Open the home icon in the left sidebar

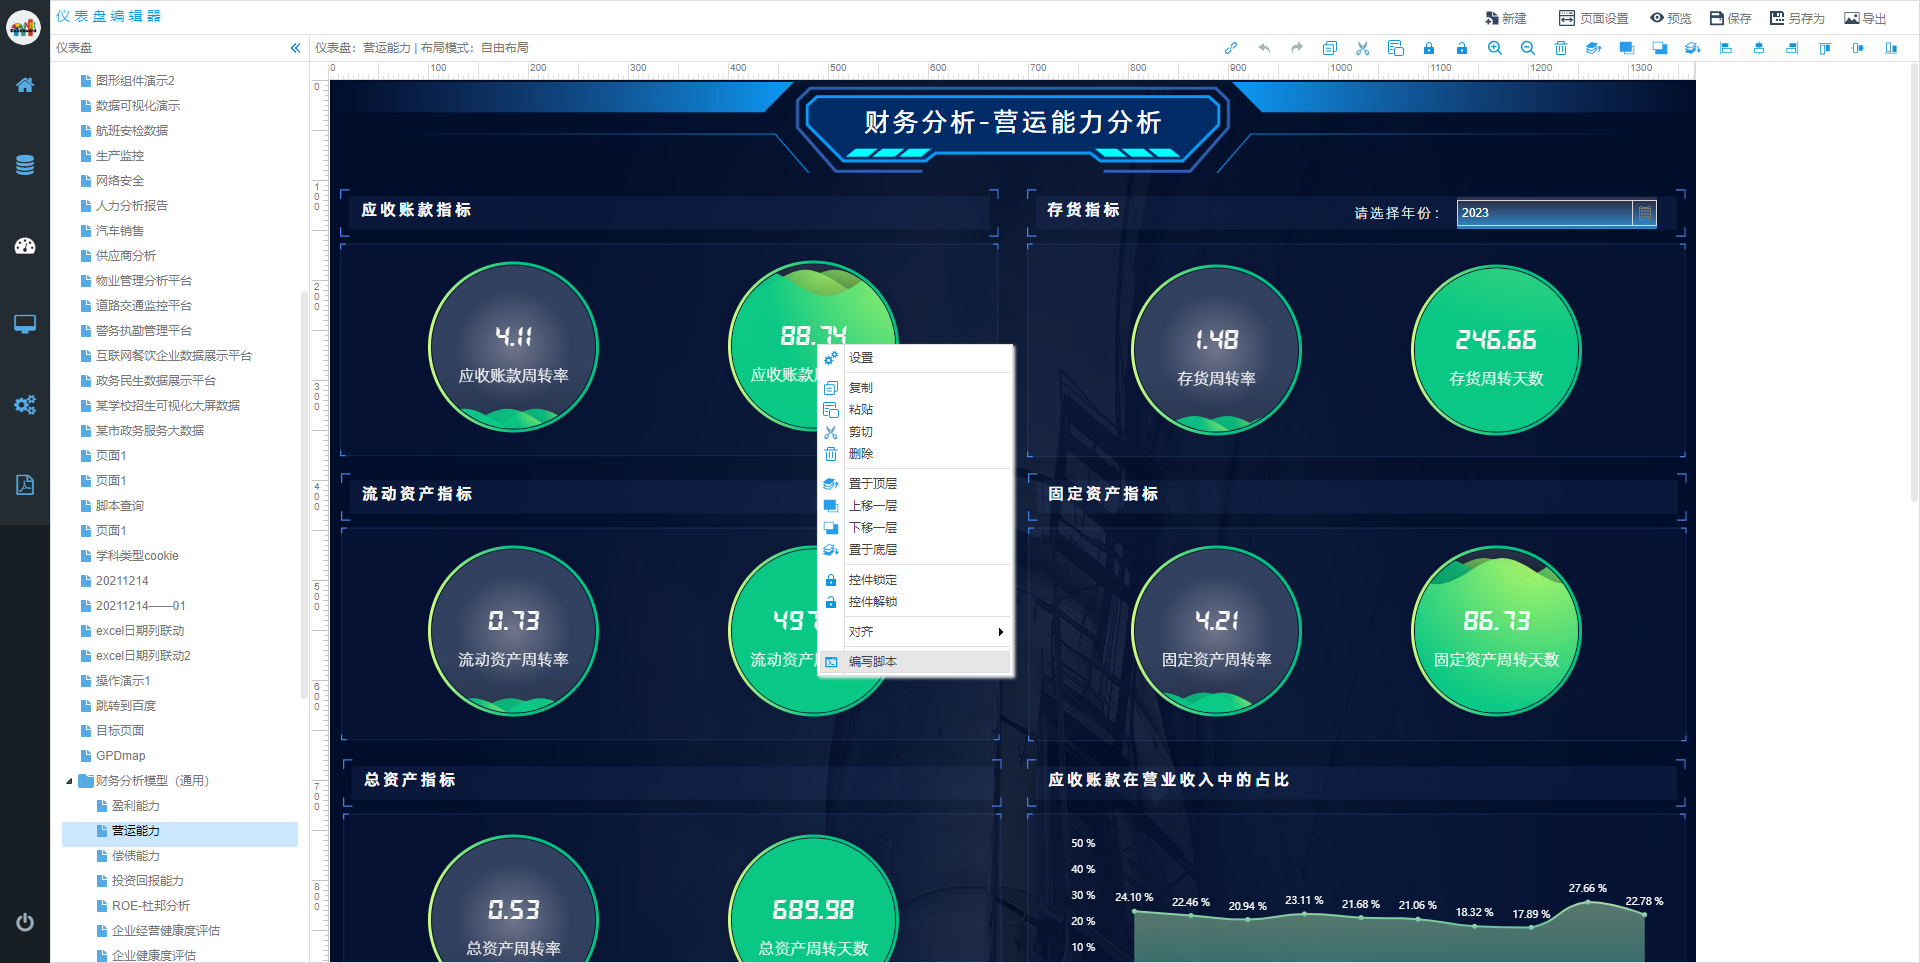click(25, 85)
